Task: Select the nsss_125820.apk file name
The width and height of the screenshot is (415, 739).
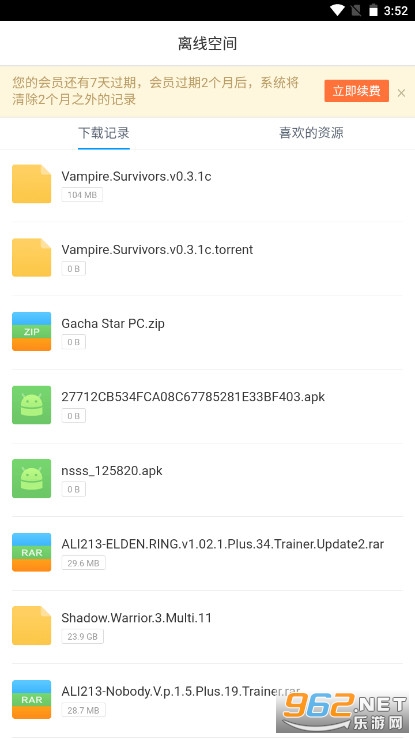Action: [112, 471]
